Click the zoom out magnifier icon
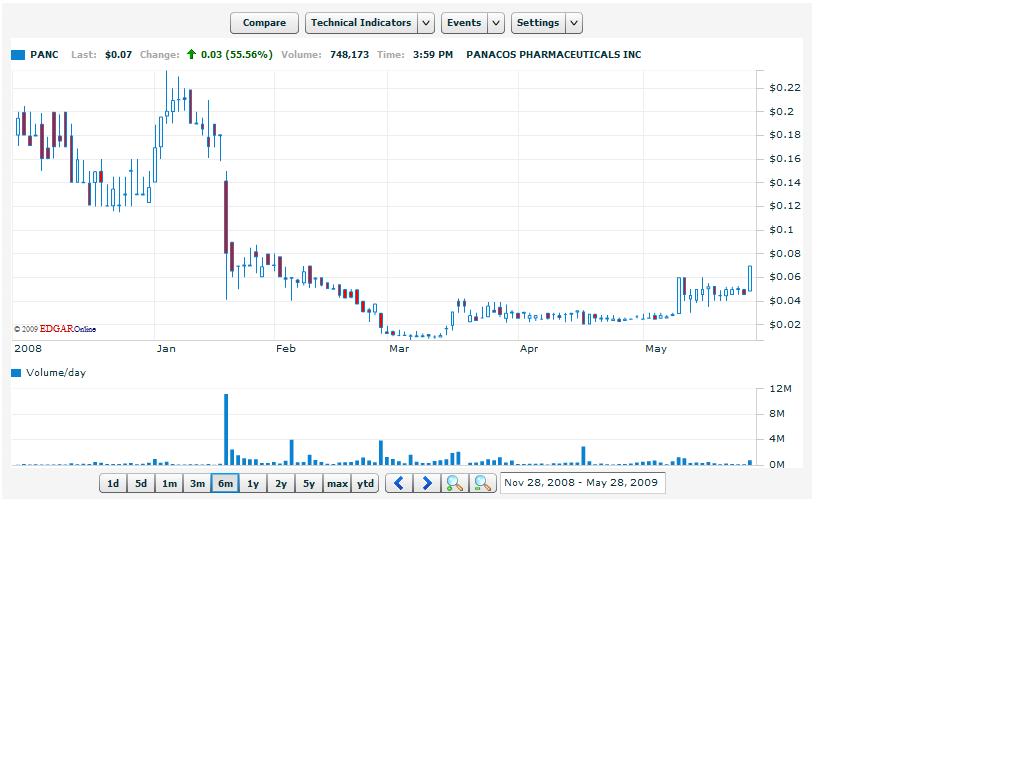Screen dimensions: 1024x768 coord(483,483)
